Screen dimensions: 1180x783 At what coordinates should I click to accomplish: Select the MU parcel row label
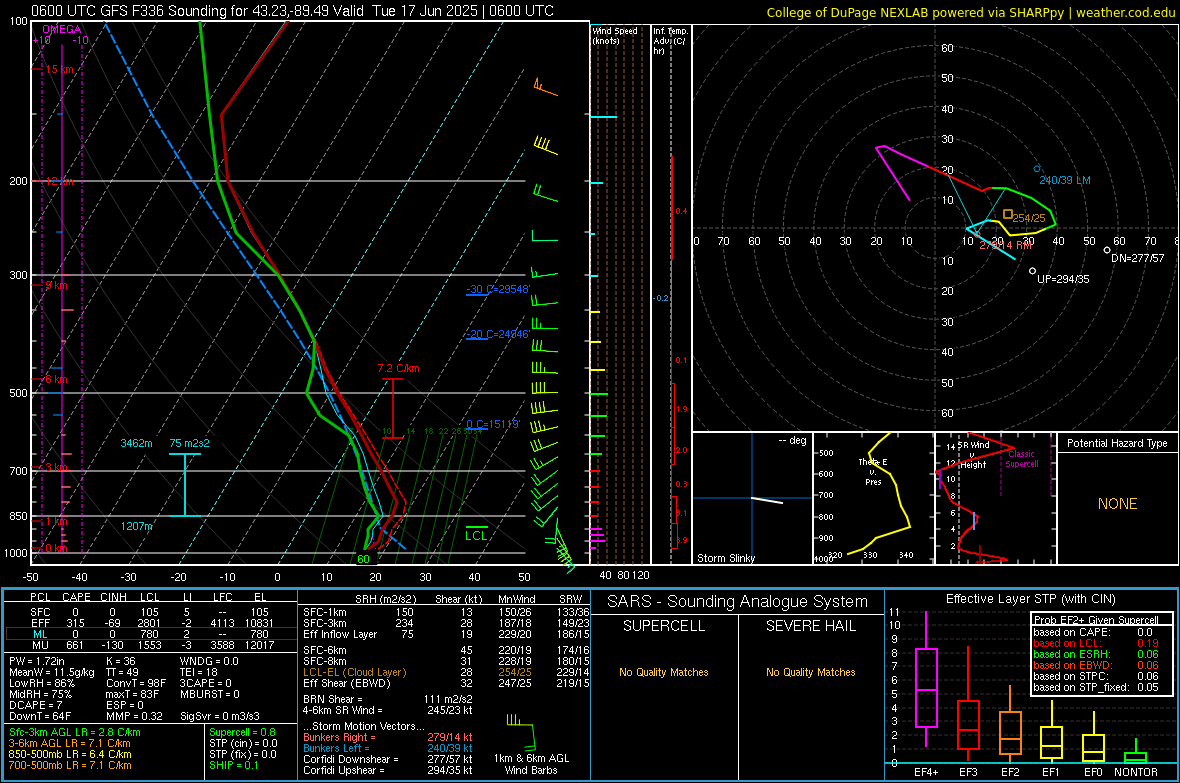pos(40,645)
